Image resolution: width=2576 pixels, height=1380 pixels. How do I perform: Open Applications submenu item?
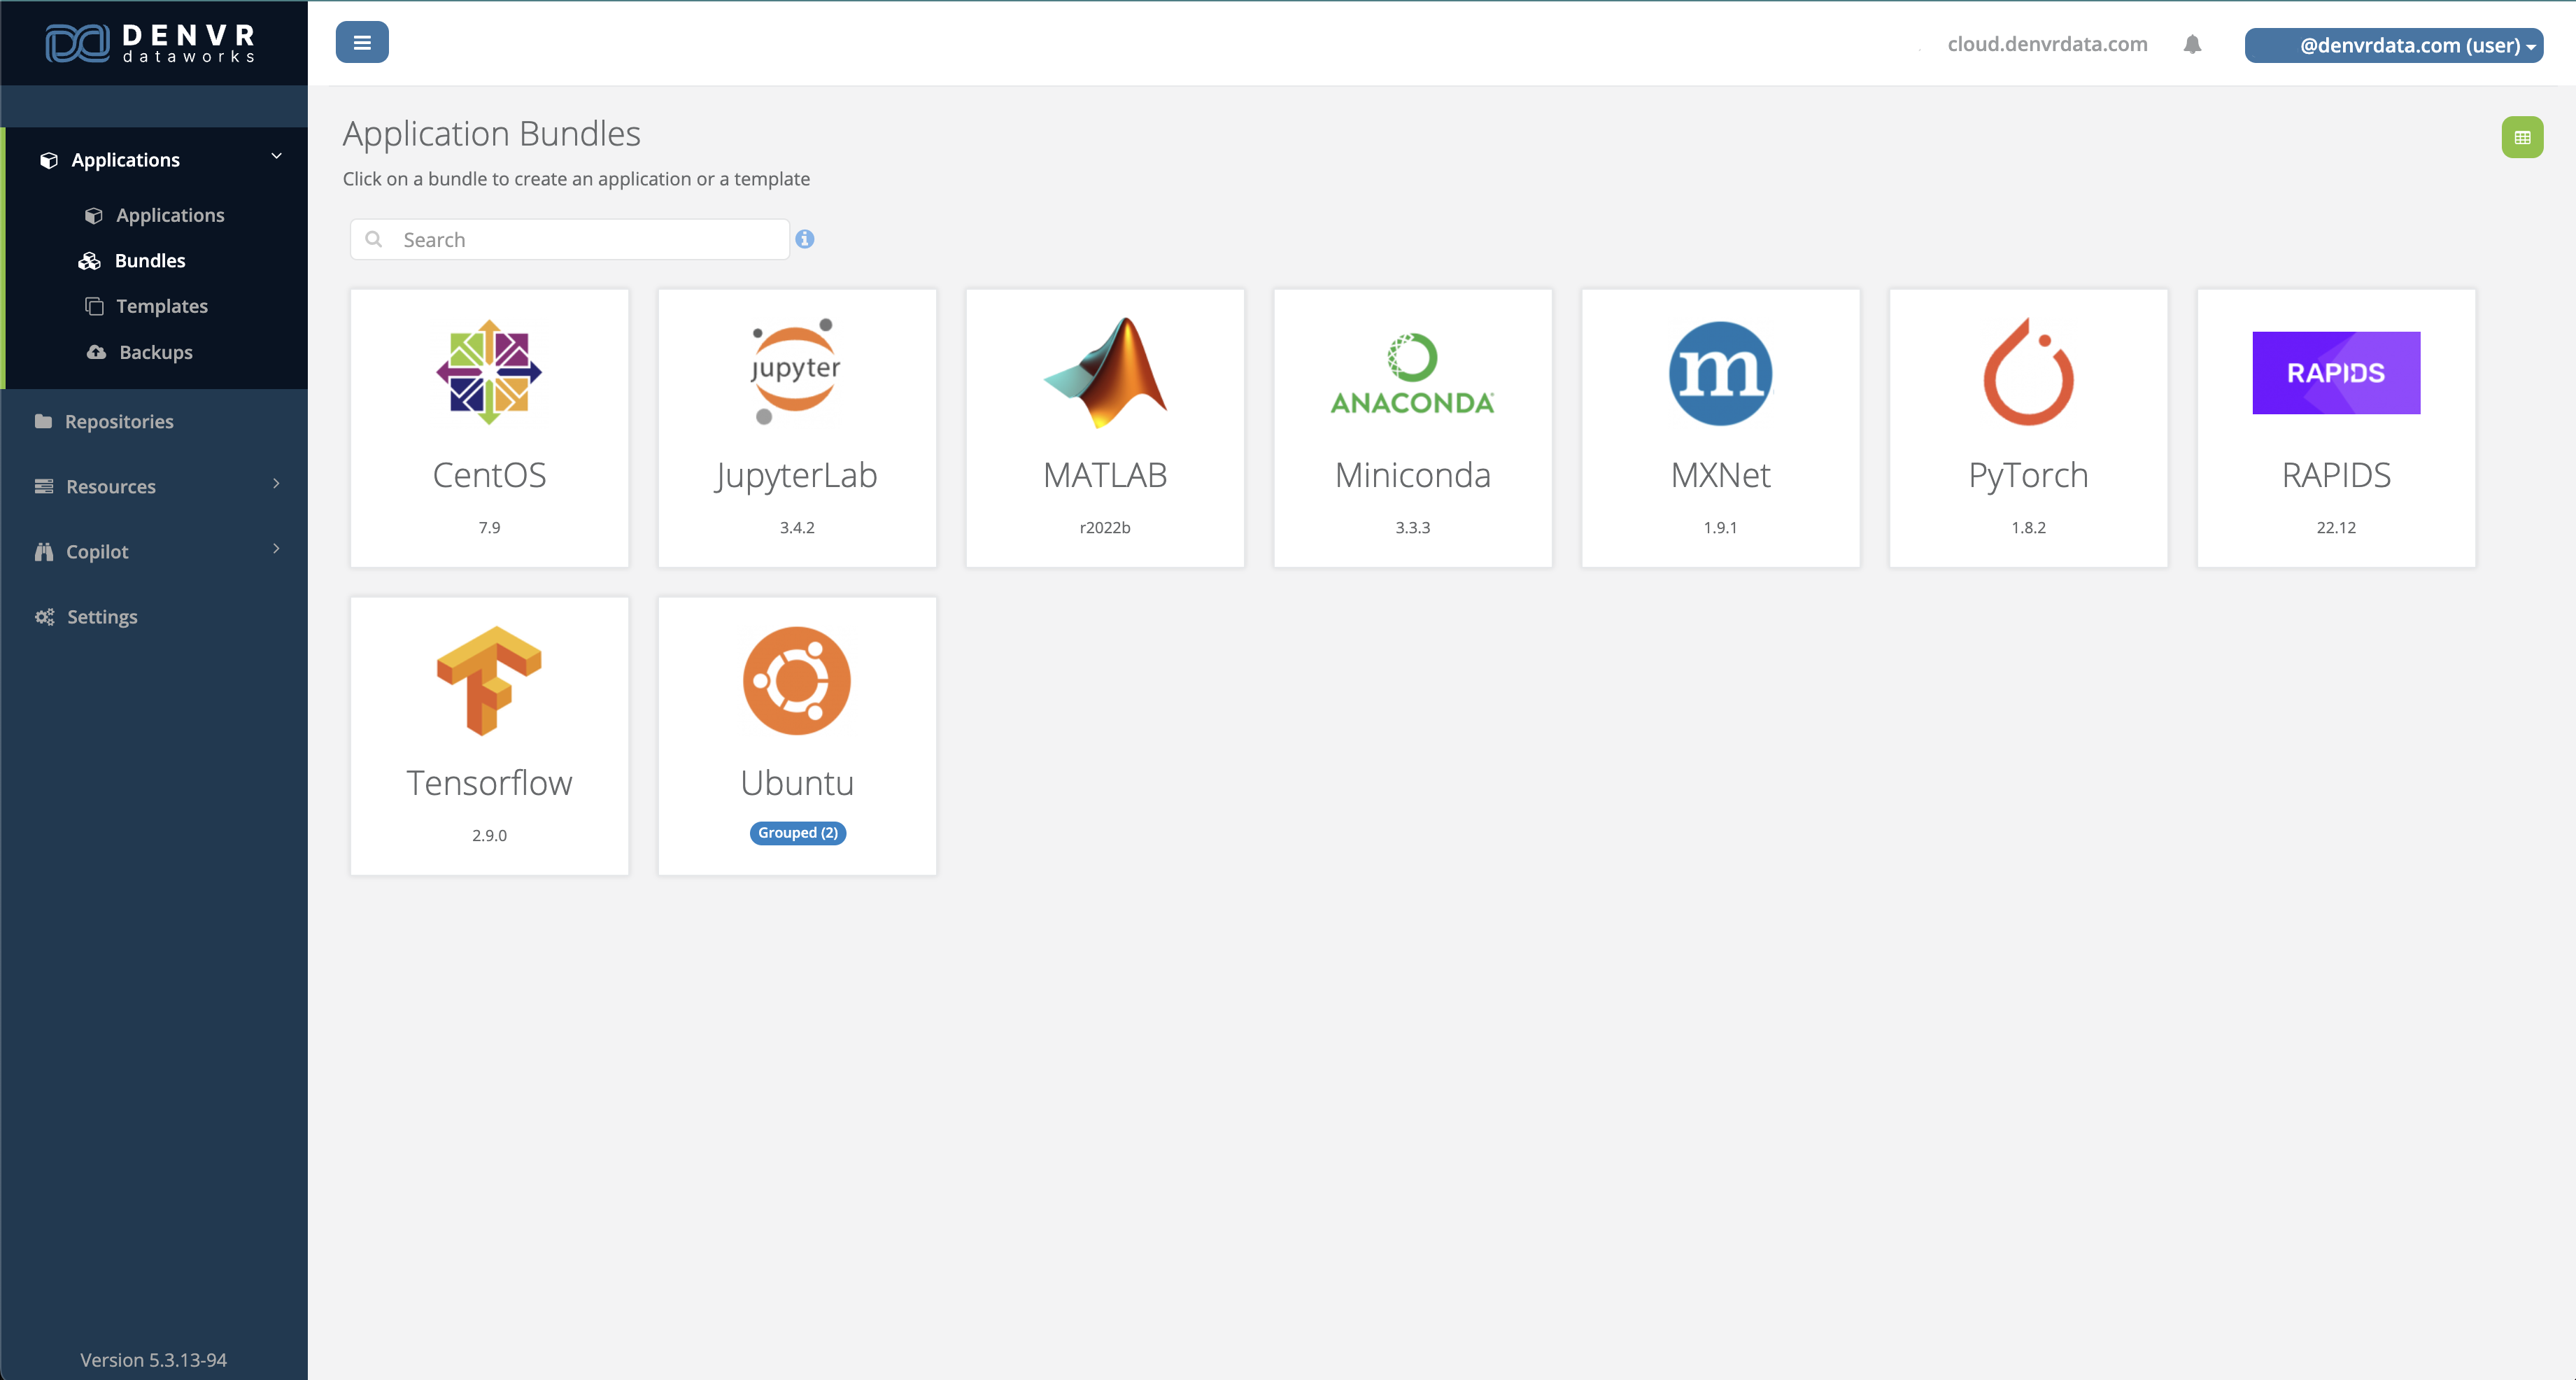coord(170,215)
